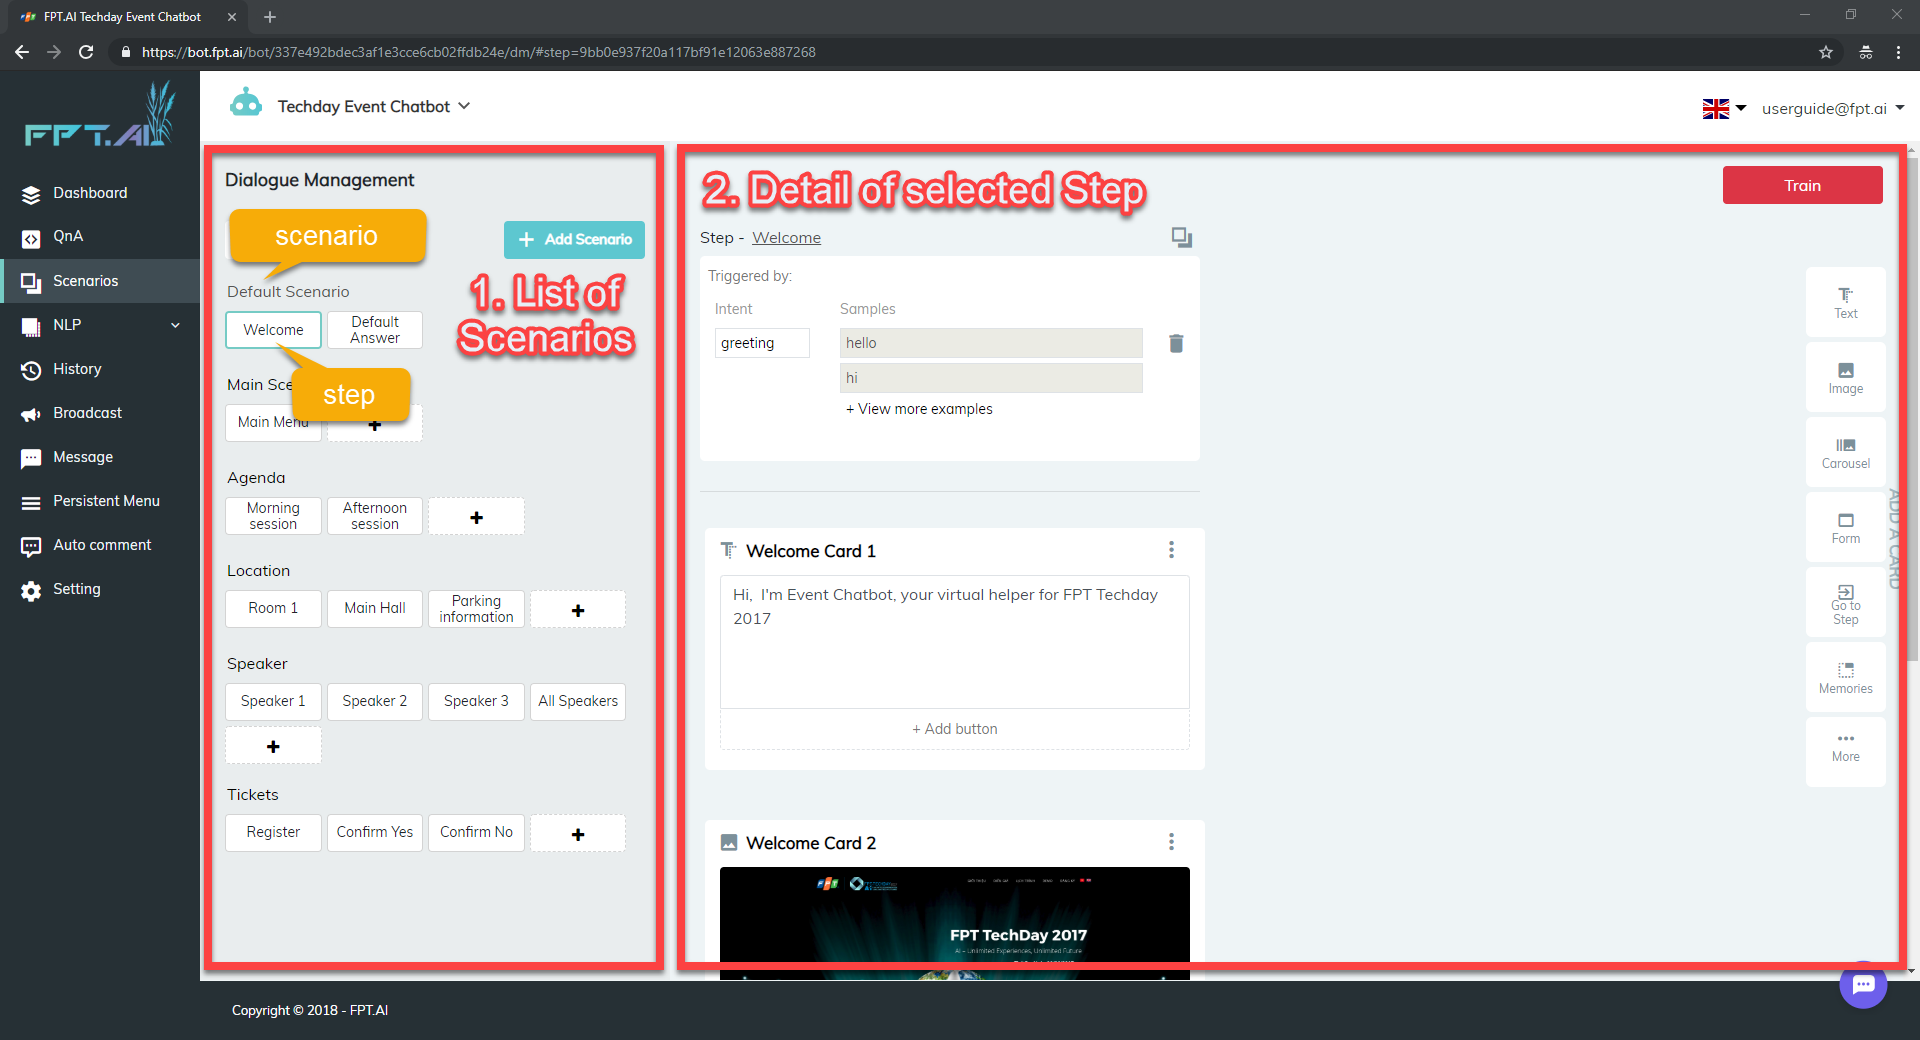The image size is (1920, 1040).
Task: Click the Setting gear icon
Action: [31, 590]
